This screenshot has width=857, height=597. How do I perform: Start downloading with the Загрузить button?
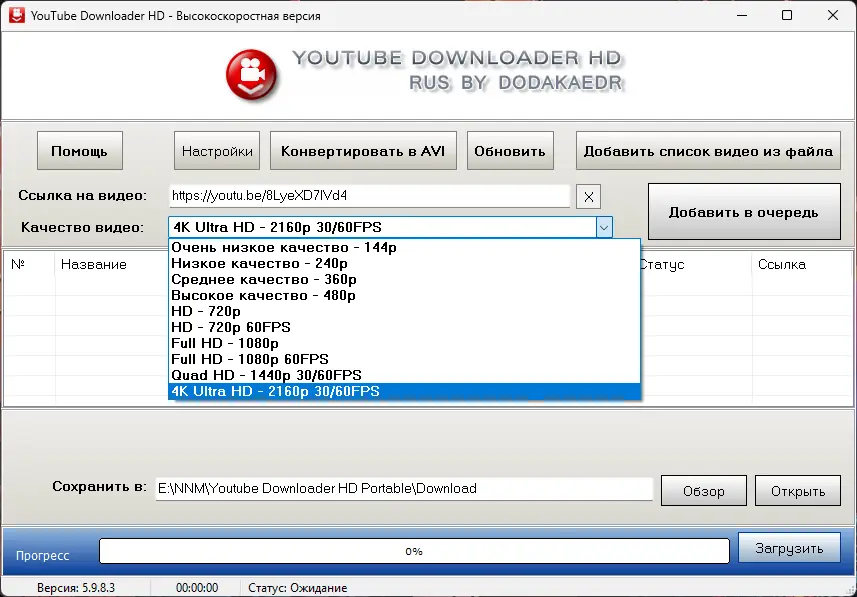(x=788, y=547)
